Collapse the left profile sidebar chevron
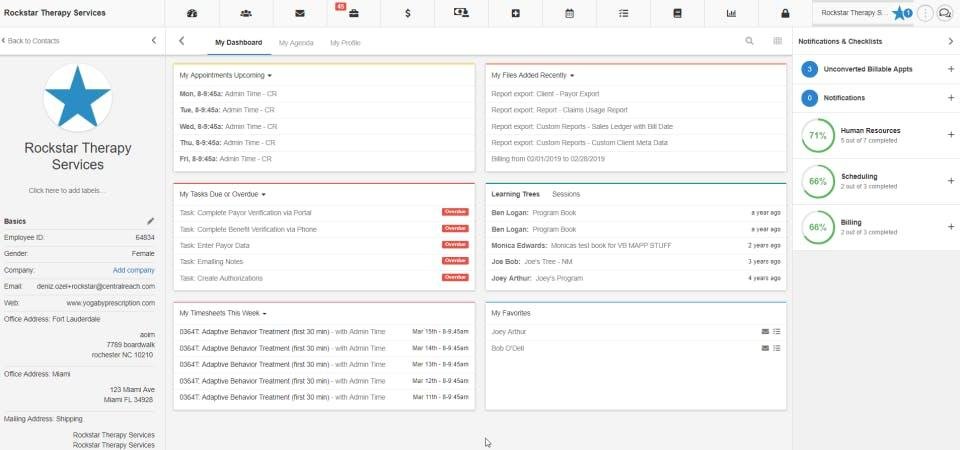 pos(154,40)
